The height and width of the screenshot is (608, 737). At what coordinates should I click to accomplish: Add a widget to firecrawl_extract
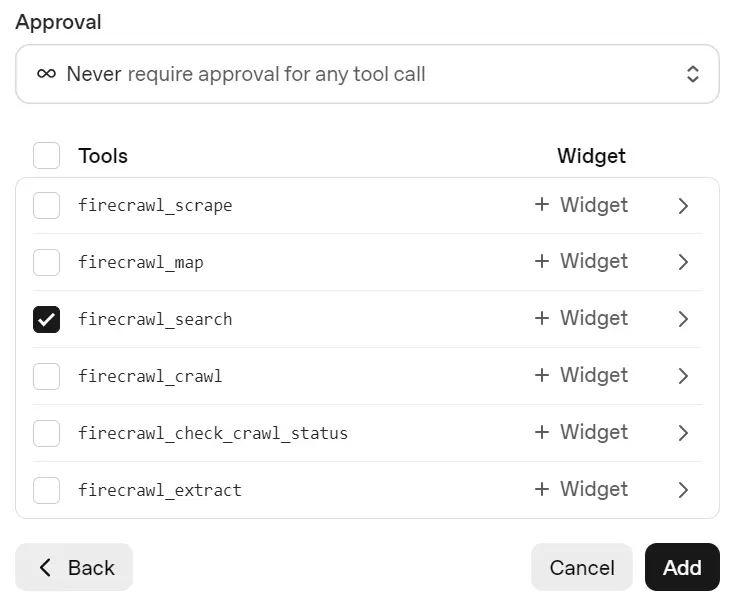click(x=581, y=490)
